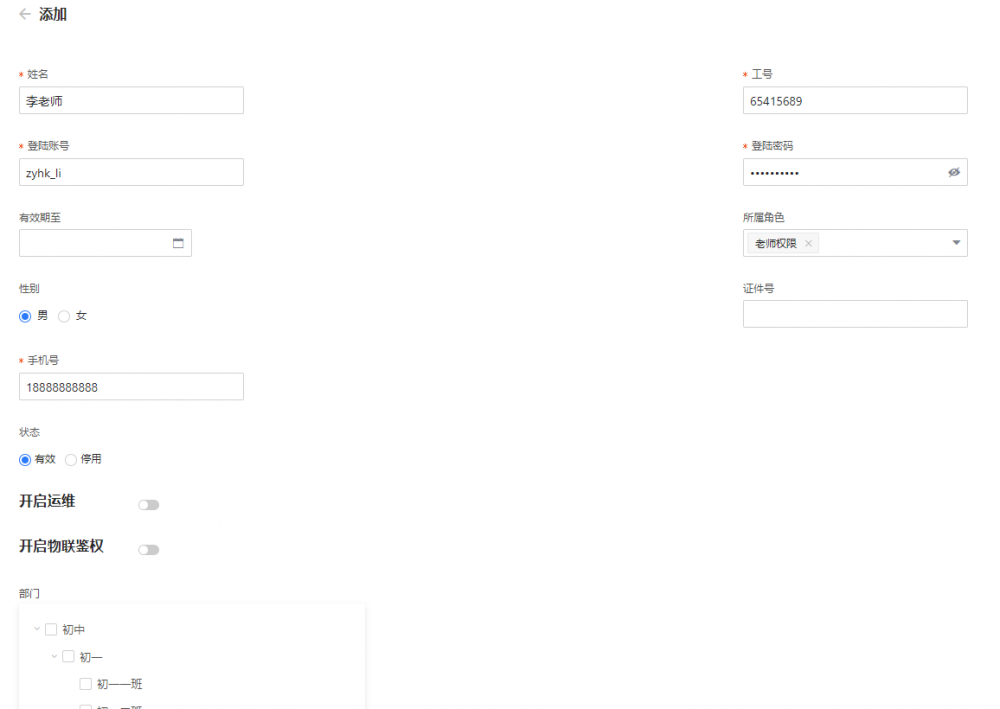1000x709 pixels.
Task: Enable the 开启运维 switch
Action: point(149,505)
